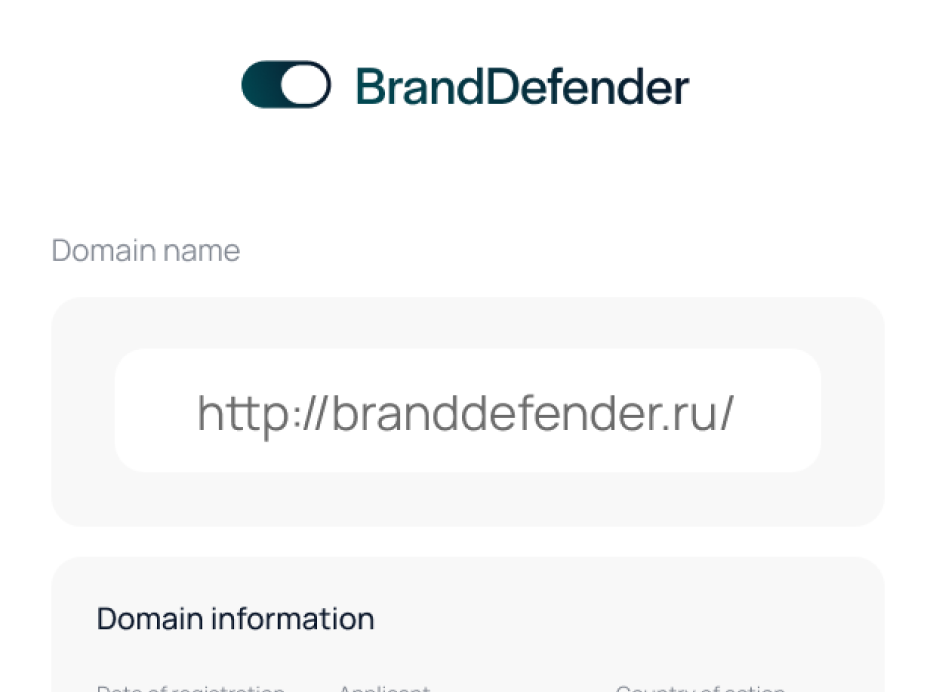The height and width of the screenshot is (692, 936).
Task: Click the BrandDefender wordmark text
Action: point(522,87)
